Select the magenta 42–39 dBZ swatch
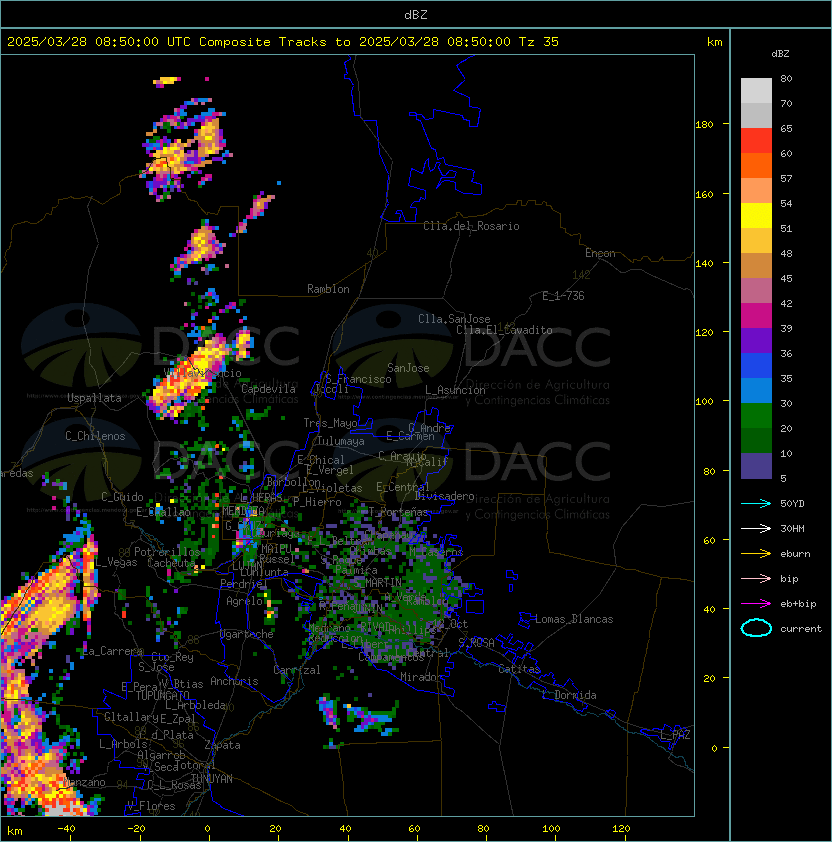 coord(756,315)
